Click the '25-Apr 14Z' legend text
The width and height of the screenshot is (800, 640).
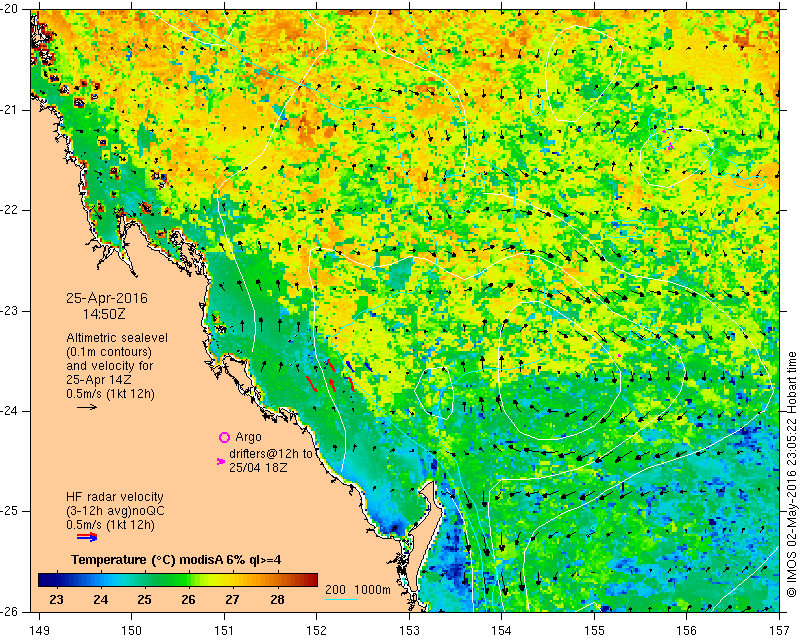click(x=98, y=380)
